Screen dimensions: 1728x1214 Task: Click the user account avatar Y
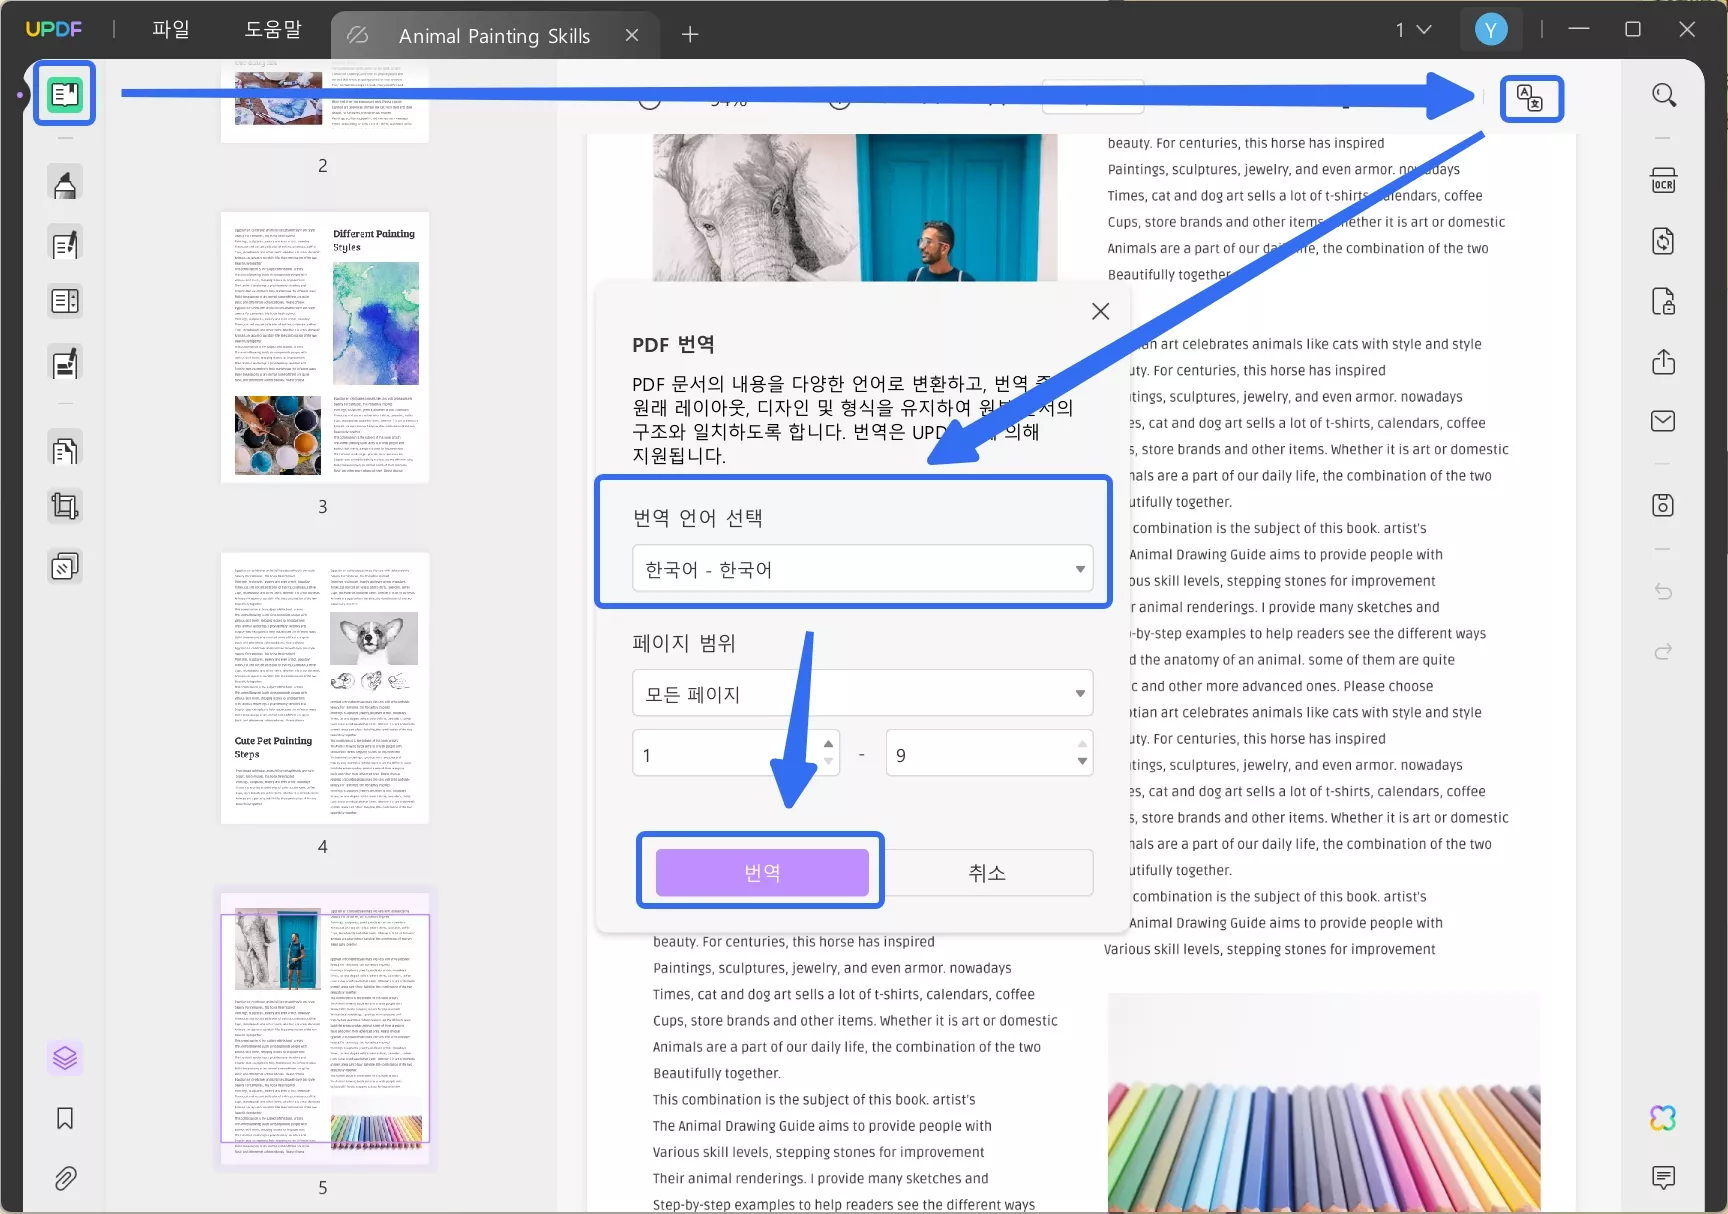1491,30
